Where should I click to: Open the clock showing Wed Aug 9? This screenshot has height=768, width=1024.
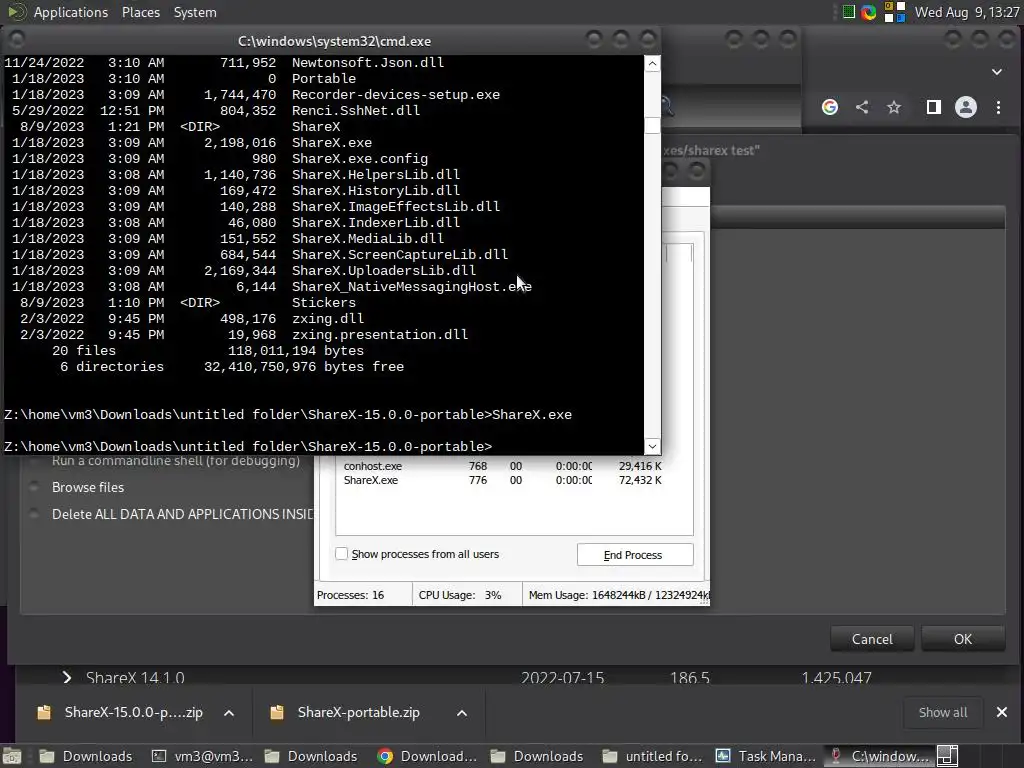[x=967, y=12]
